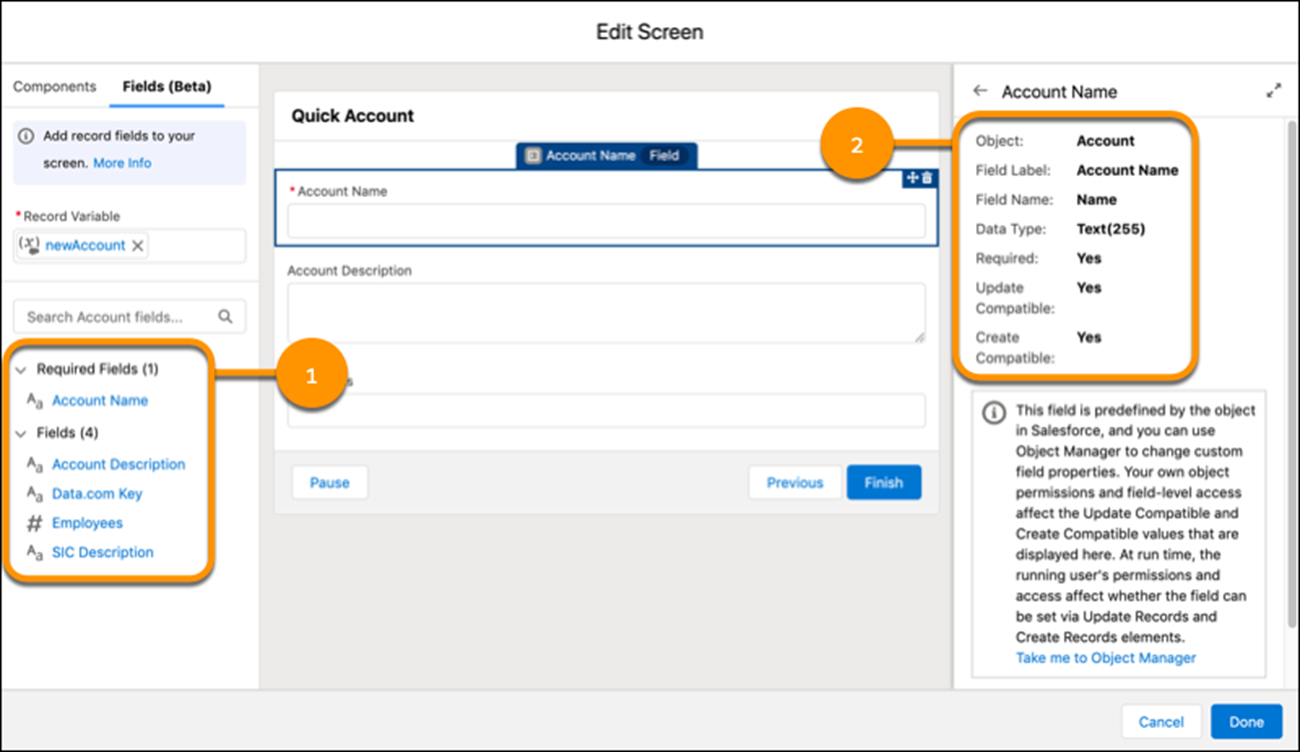Viewport: 1300px width, 752px height.
Task: Click the info icon next to 'Add record fields'
Action: click(x=24, y=135)
